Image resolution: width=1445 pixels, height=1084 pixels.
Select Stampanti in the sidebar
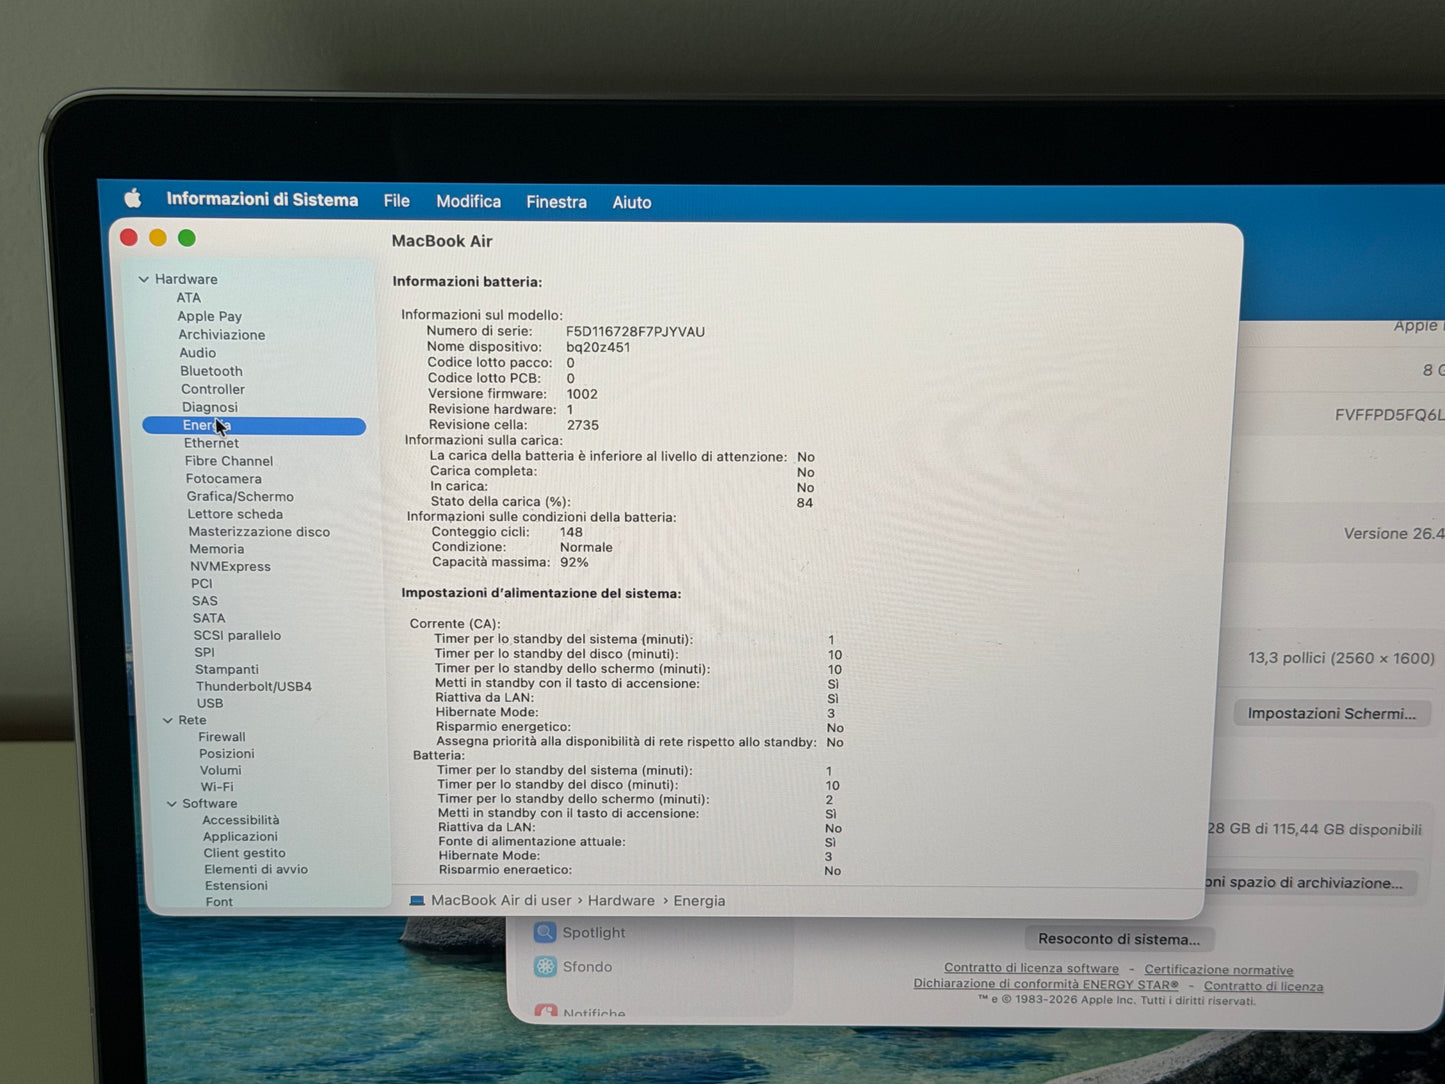pyautogui.click(x=227, y=669)
